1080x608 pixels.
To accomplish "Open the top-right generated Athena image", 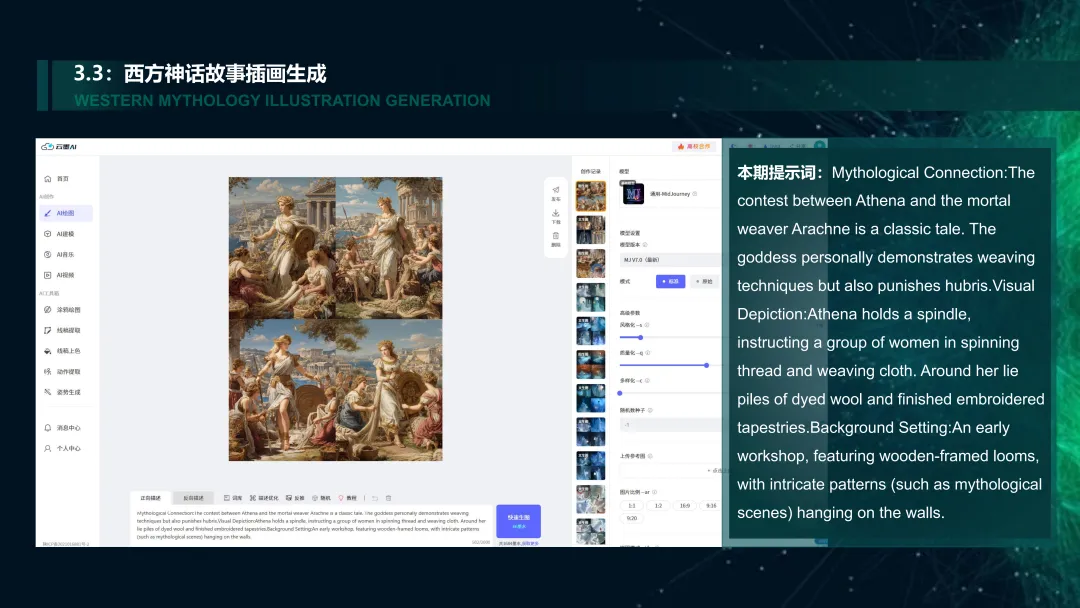I will [x=389, y=248].
